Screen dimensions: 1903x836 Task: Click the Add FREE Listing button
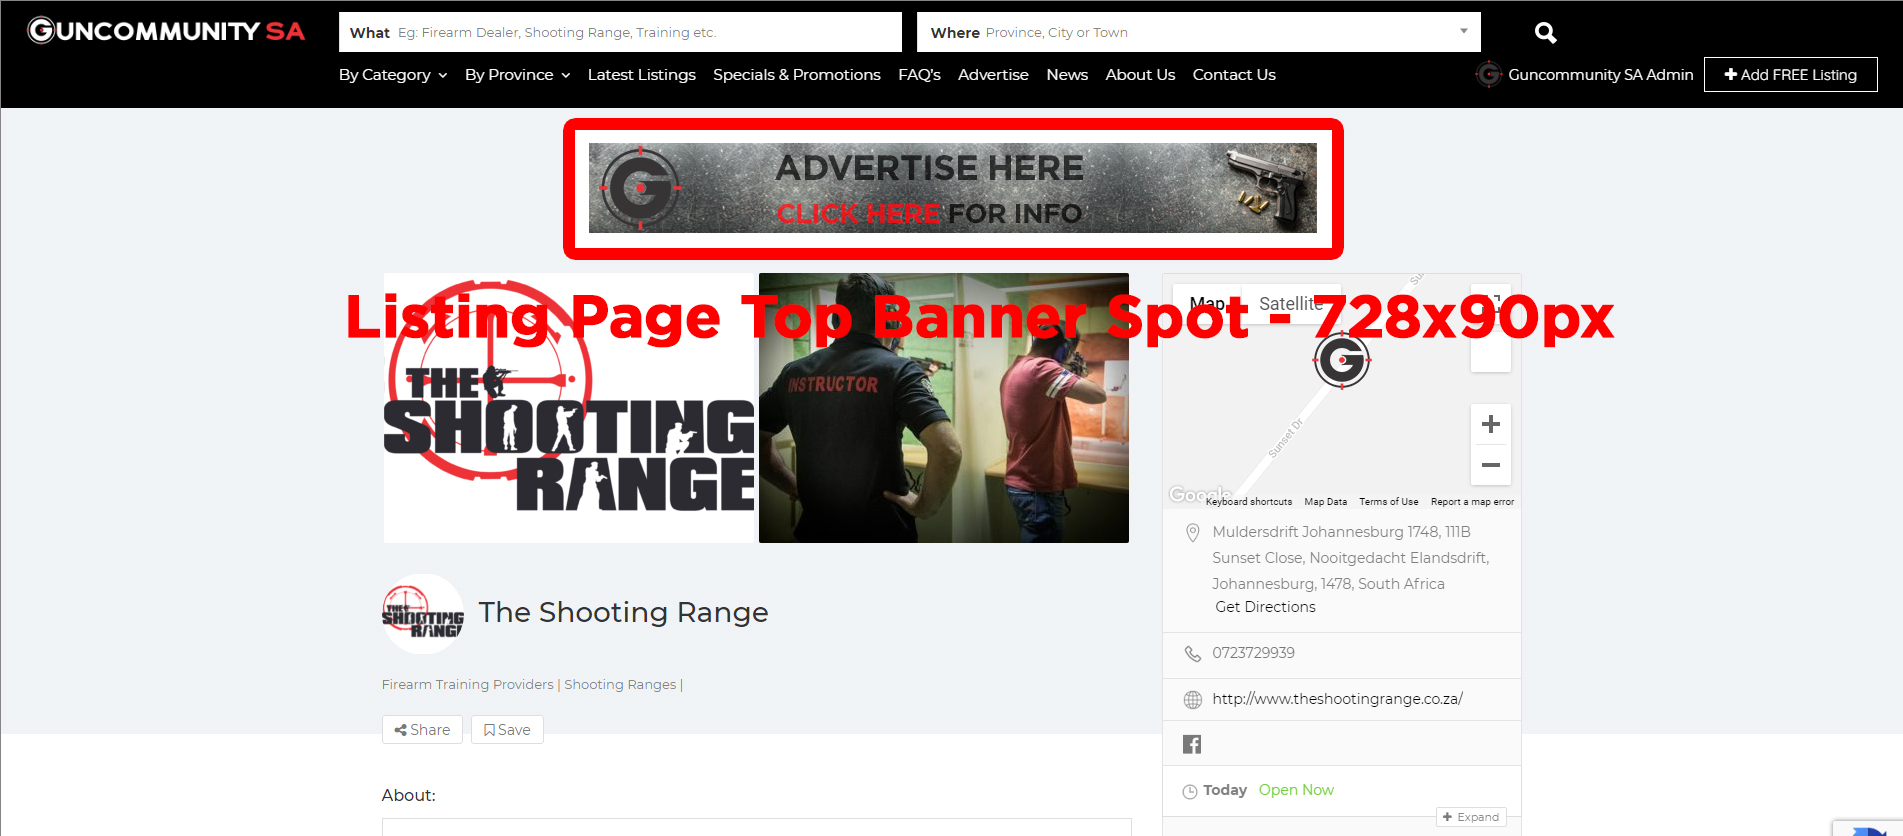click(1790, 75)
